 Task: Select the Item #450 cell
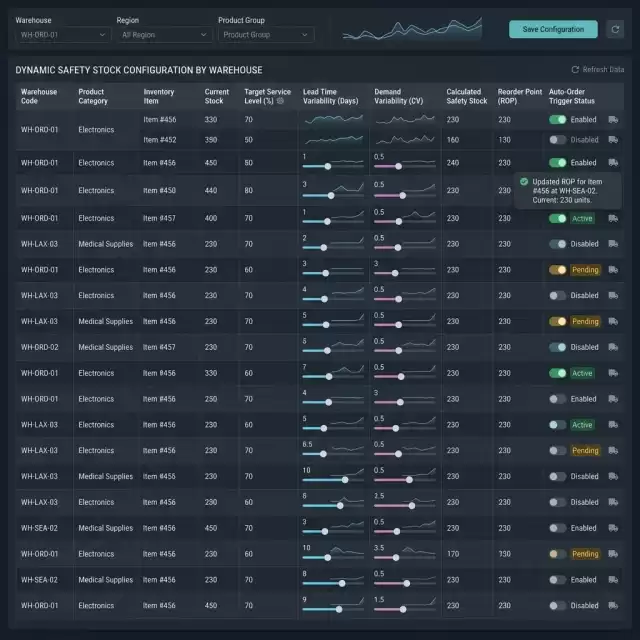(x=159, y=191)
